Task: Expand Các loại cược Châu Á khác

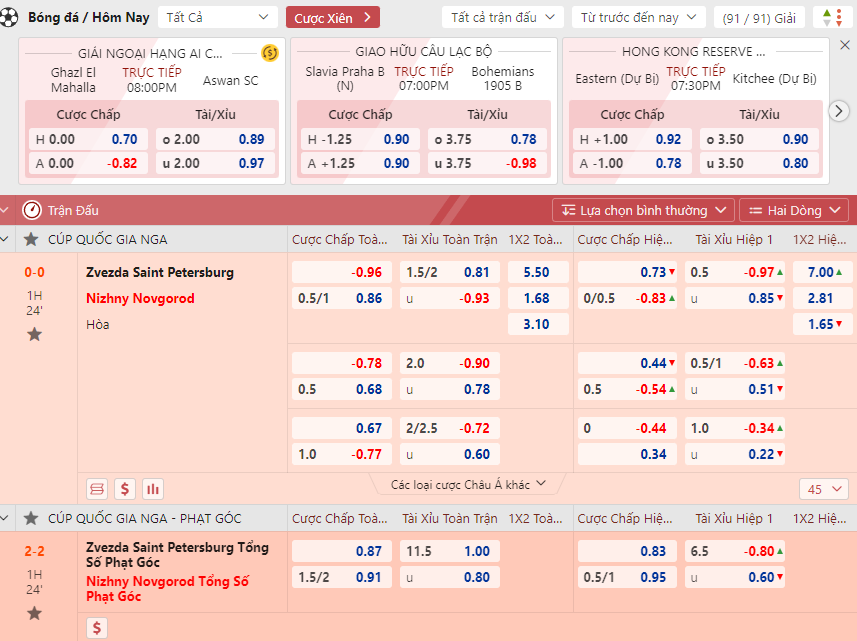Action: click(469, 484)
